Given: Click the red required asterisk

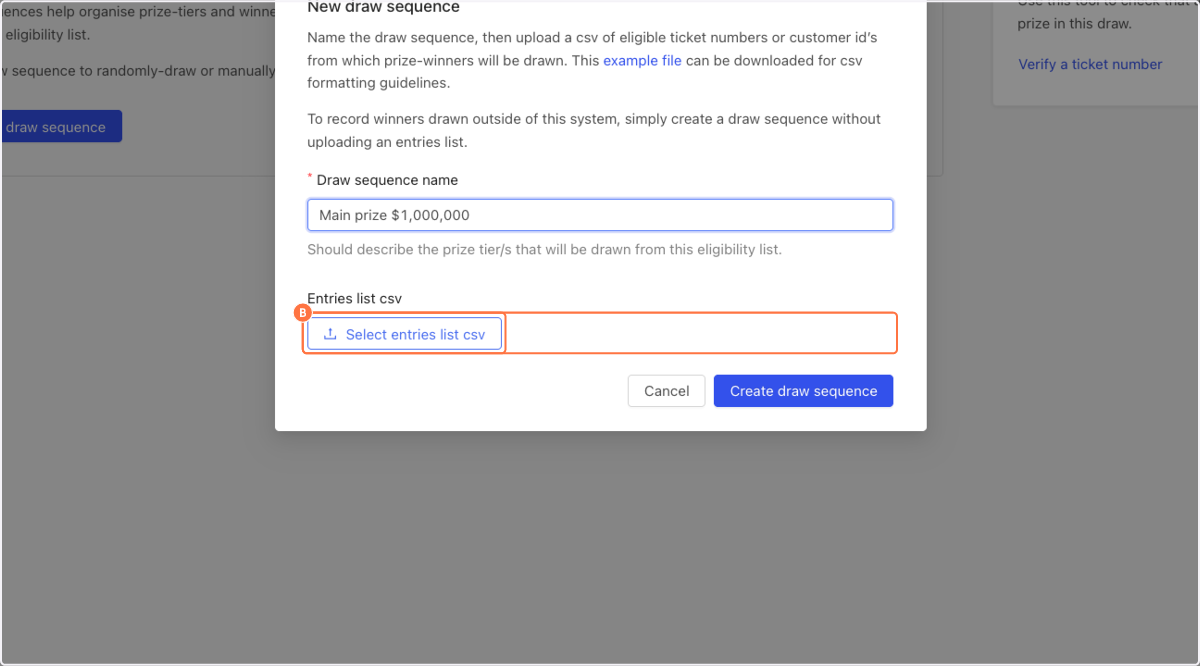Looking at the screenshot, I should (310, 177).
